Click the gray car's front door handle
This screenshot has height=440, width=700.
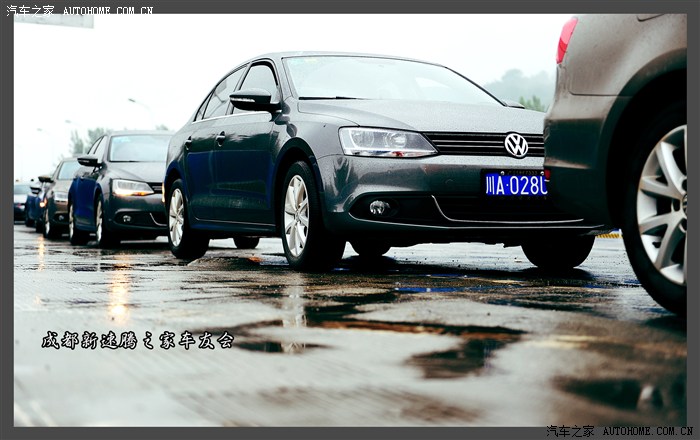220,138
